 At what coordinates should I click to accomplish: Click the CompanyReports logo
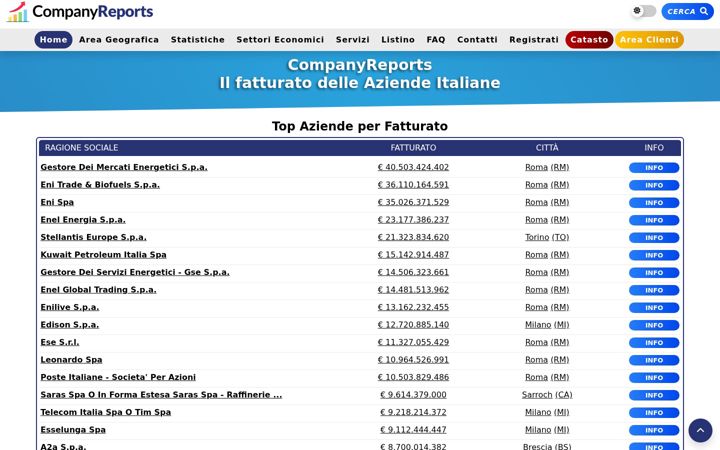coord(79,11)
